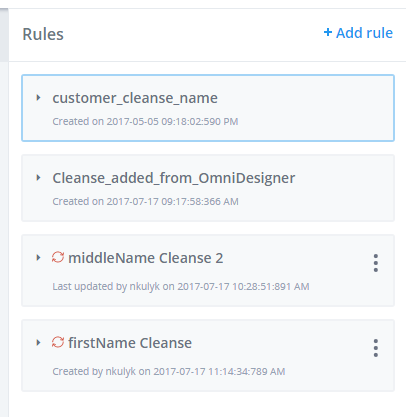Click the red sync icon beside middleName Cleanse 2
Viewport: 406px width, 417px height.
pos(58,257)
